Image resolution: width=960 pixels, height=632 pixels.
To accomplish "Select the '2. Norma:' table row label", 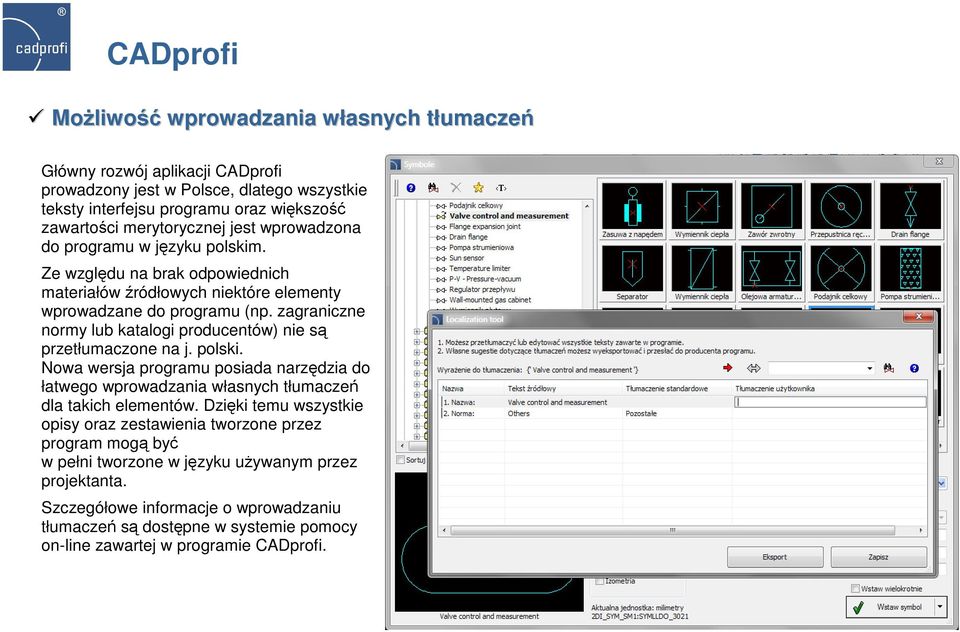I will click(459, 413).
